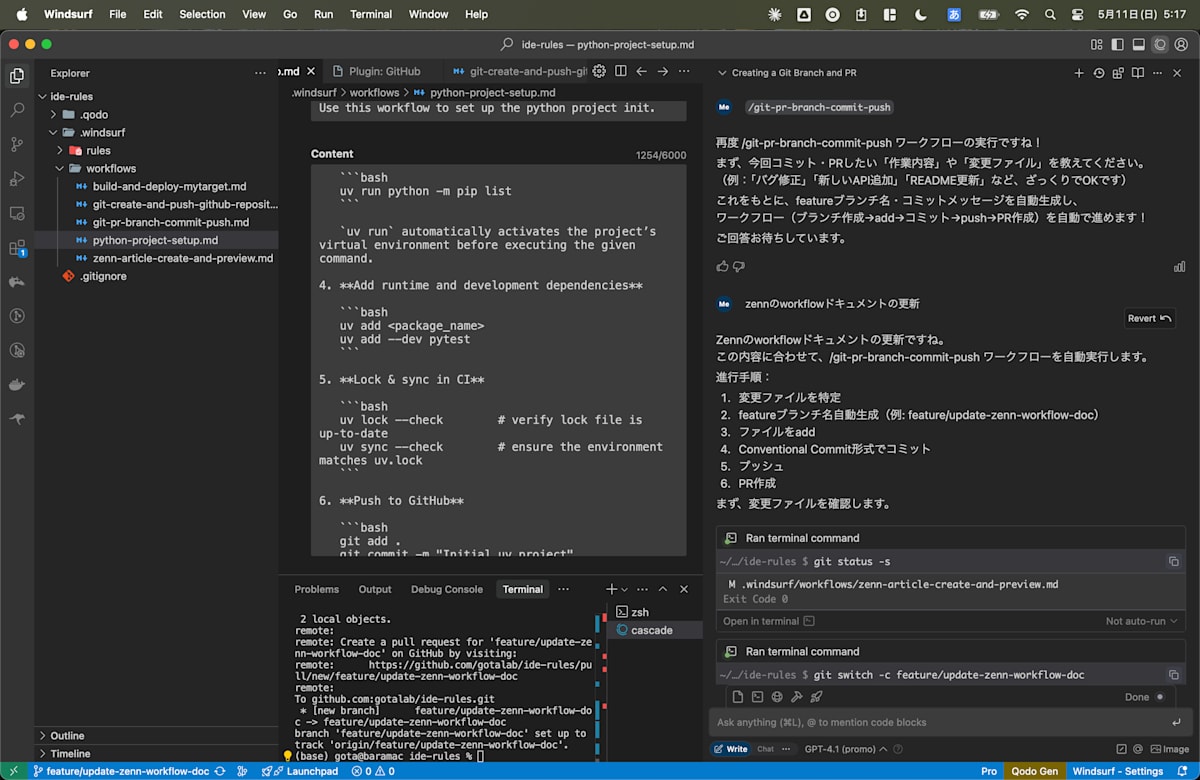Navigate back using the left arrow
The width and height of the screenshot is (1200, 780).
coord(642,71)
